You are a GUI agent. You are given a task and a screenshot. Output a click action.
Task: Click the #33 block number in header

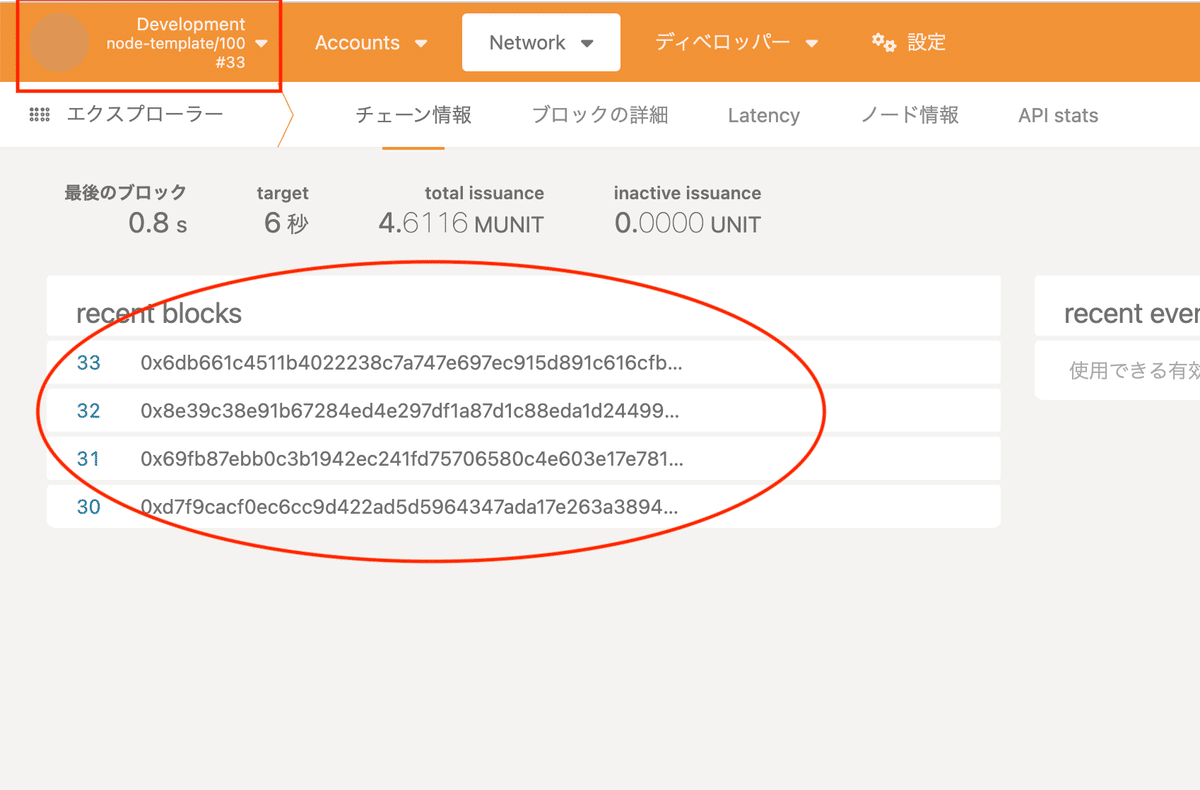(x=229, y=62)
